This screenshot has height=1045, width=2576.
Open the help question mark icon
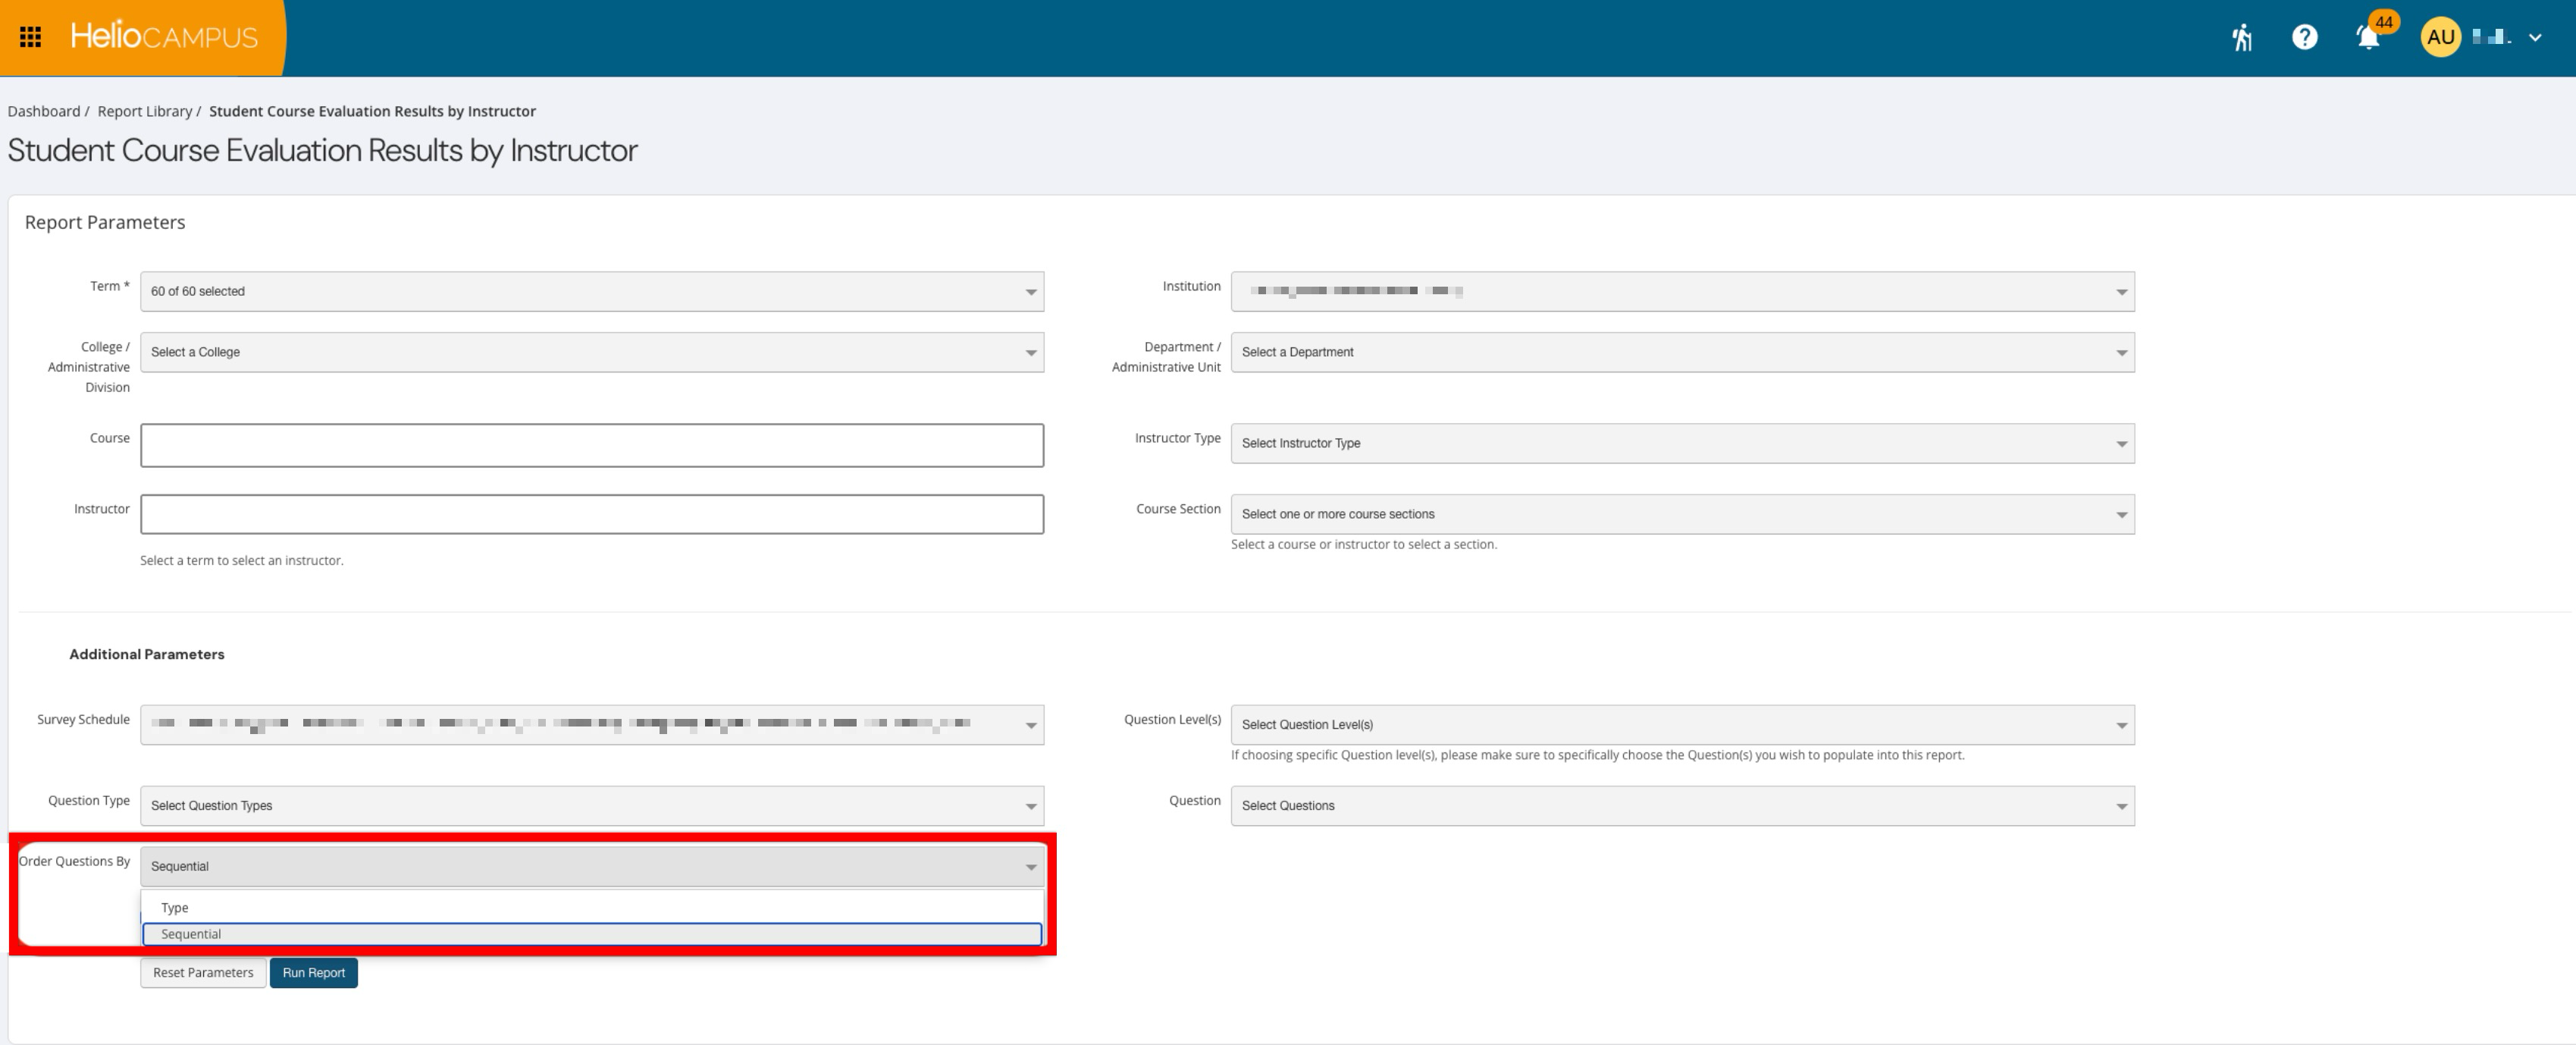pos(2304,37)
